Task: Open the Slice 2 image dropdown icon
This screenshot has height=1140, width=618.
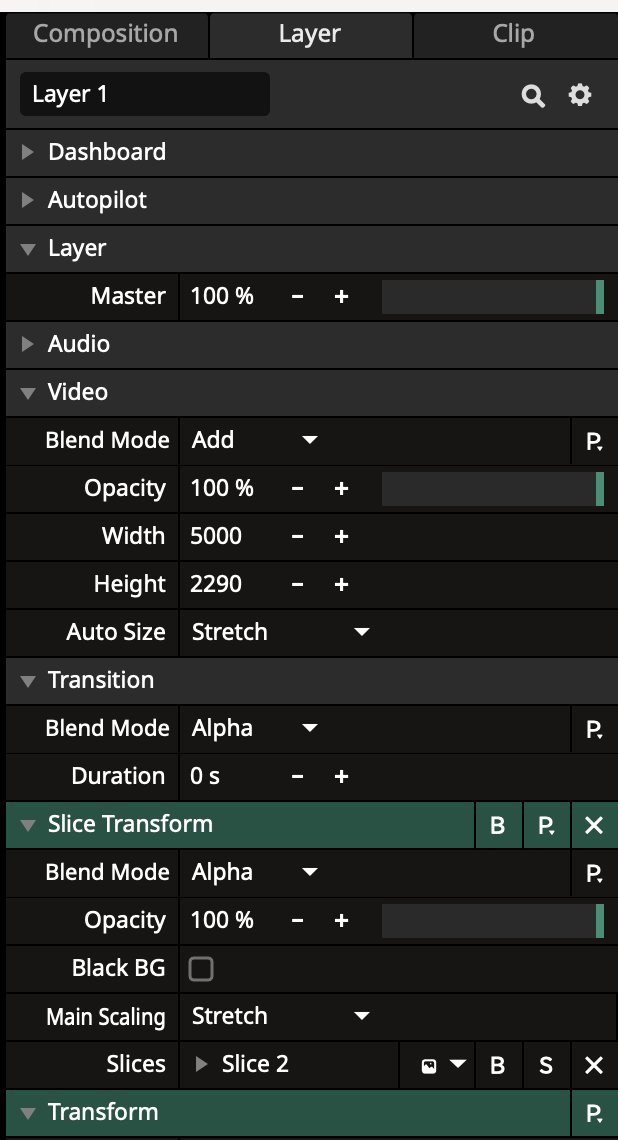Action: point(442,1065)
